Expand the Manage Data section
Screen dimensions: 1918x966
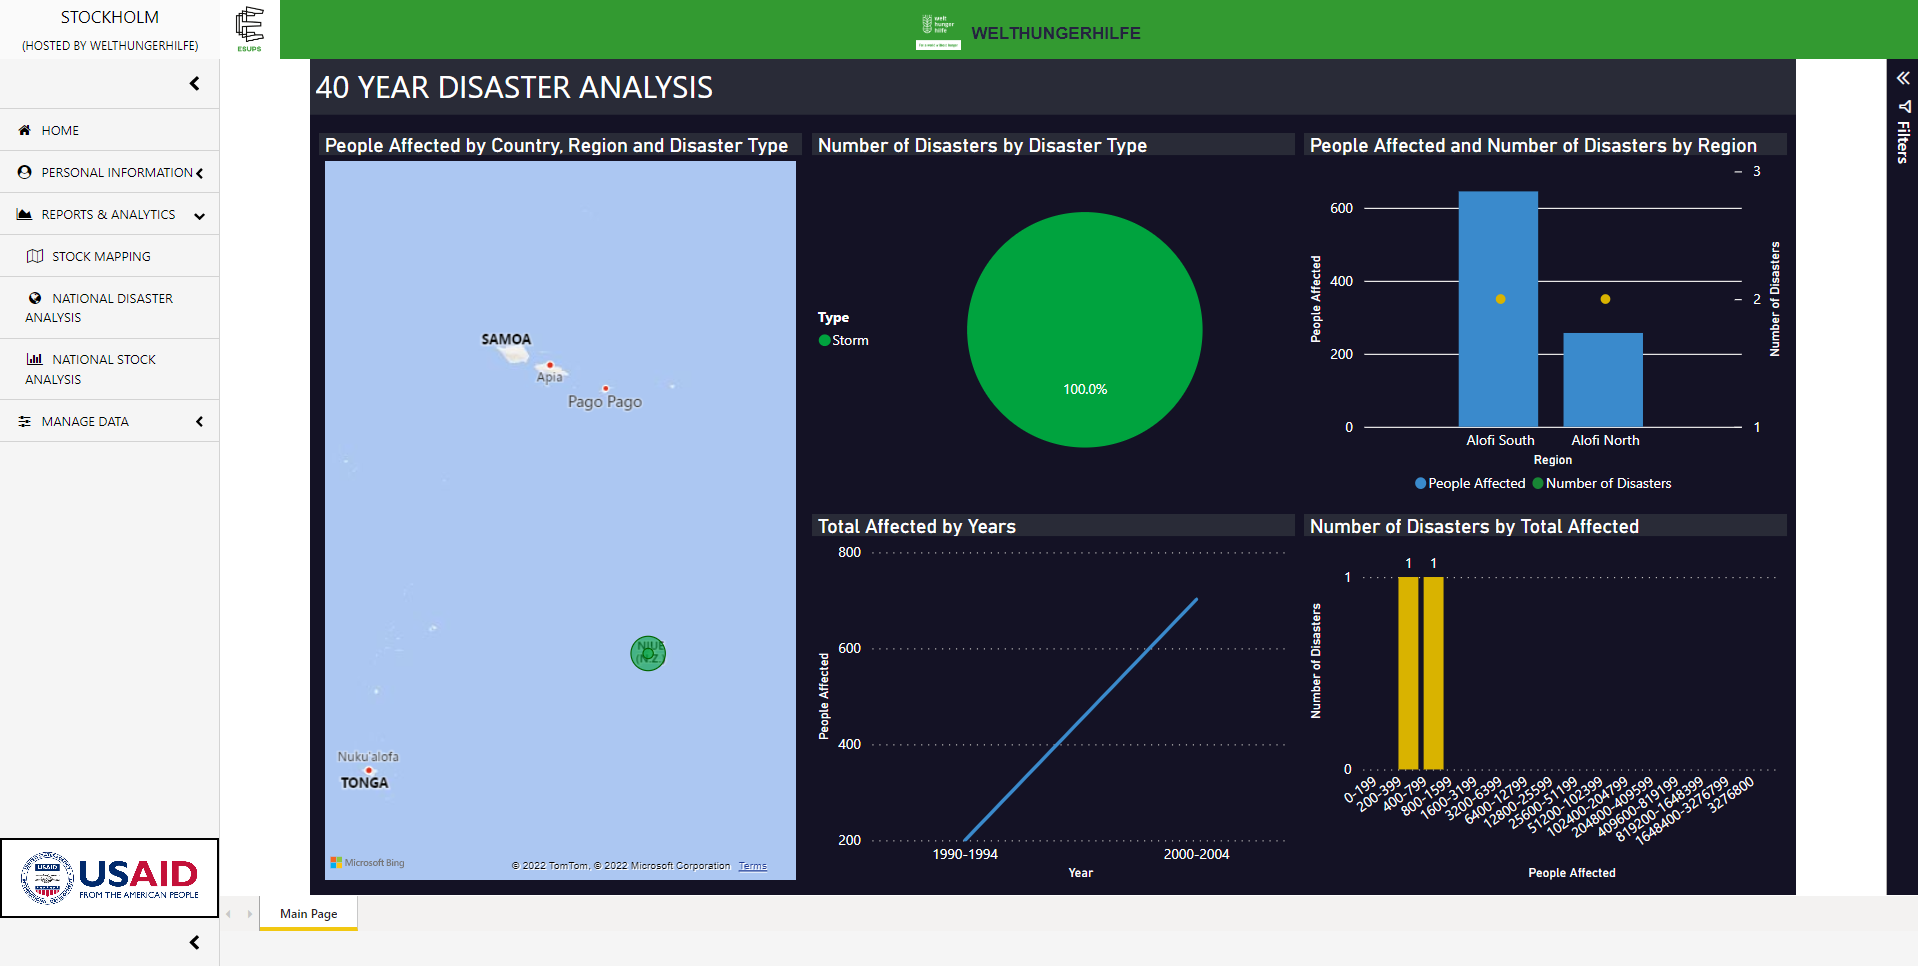click(199, 421)
